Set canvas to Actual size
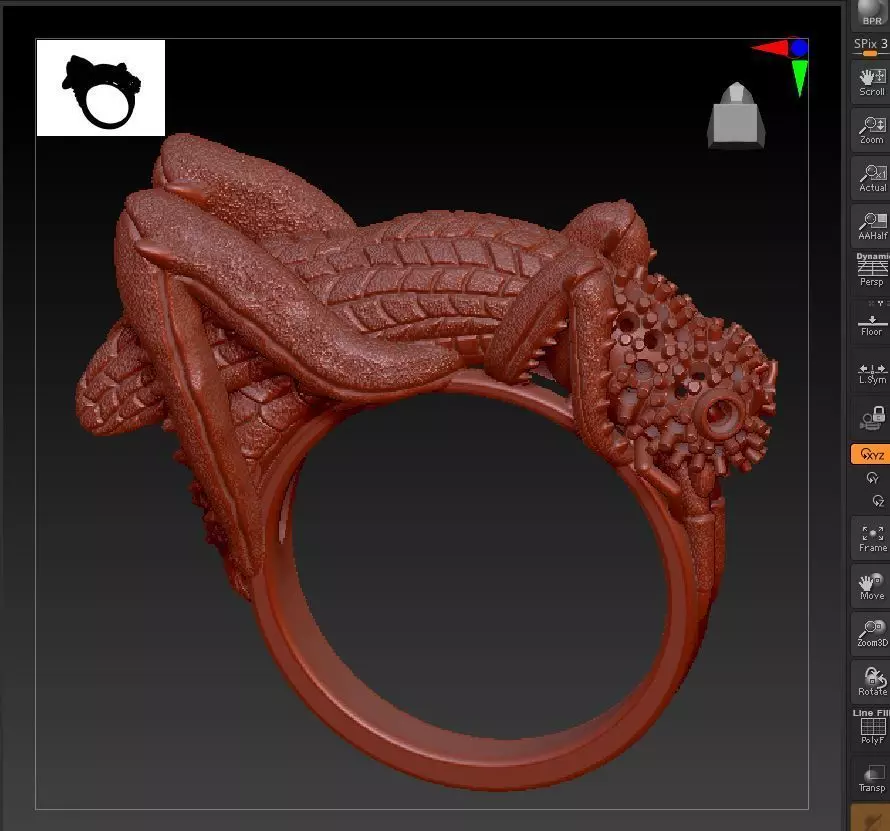 871,179
